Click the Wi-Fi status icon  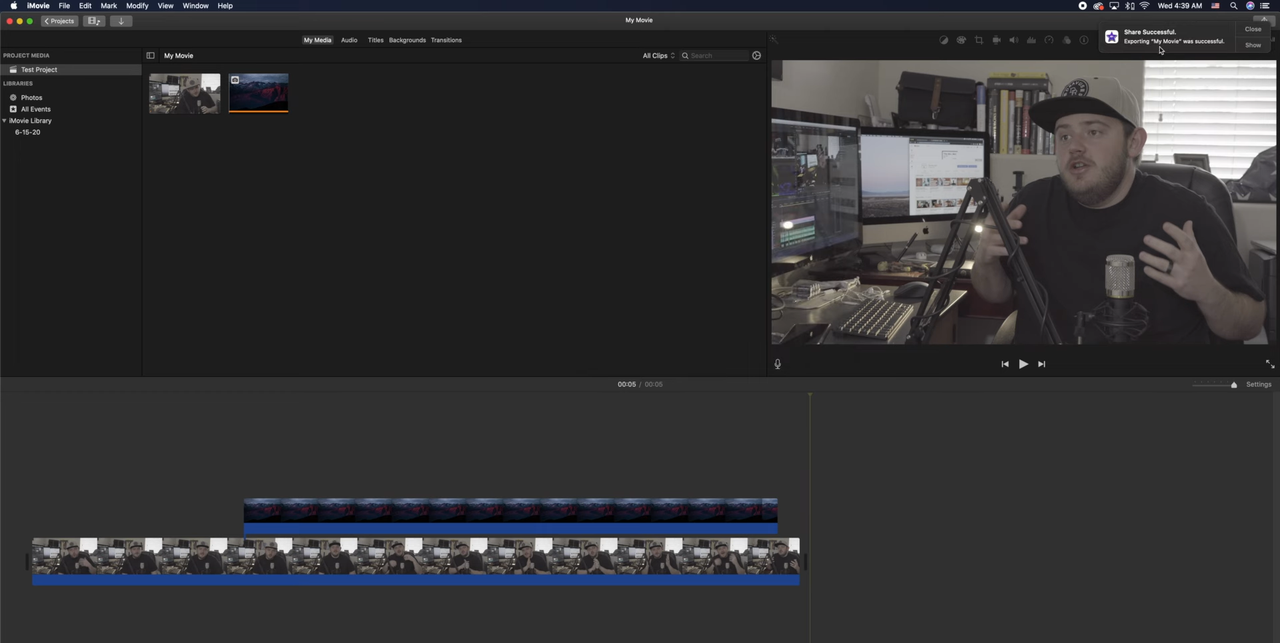tap(1145, 6)
